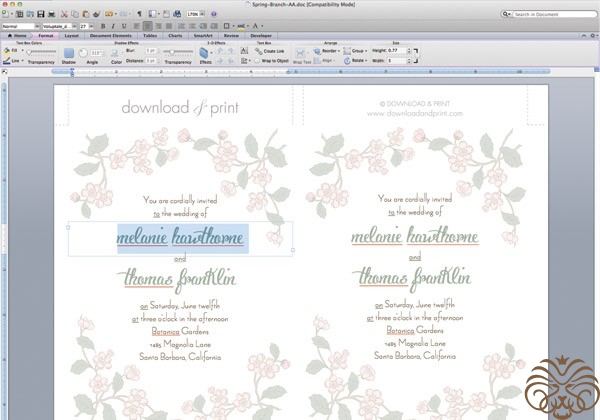Toggle Bold formatting button
The height and width of the screenshot is (420, 600).
(102, 26)
